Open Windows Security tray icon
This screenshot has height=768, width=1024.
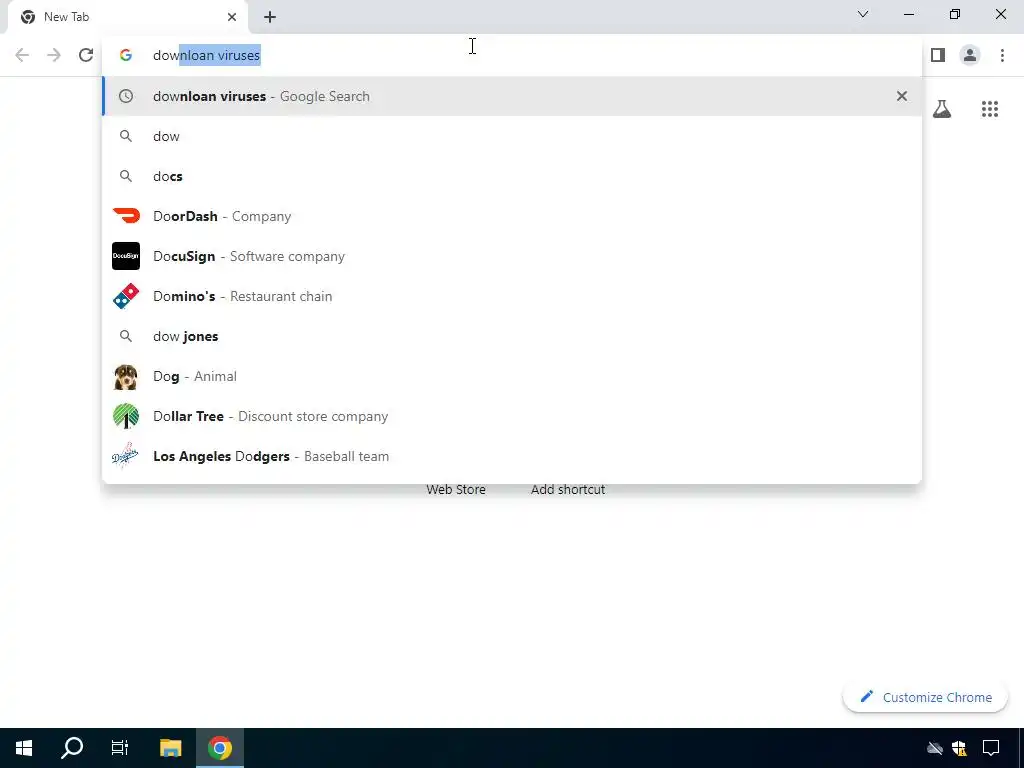[959, 748]
